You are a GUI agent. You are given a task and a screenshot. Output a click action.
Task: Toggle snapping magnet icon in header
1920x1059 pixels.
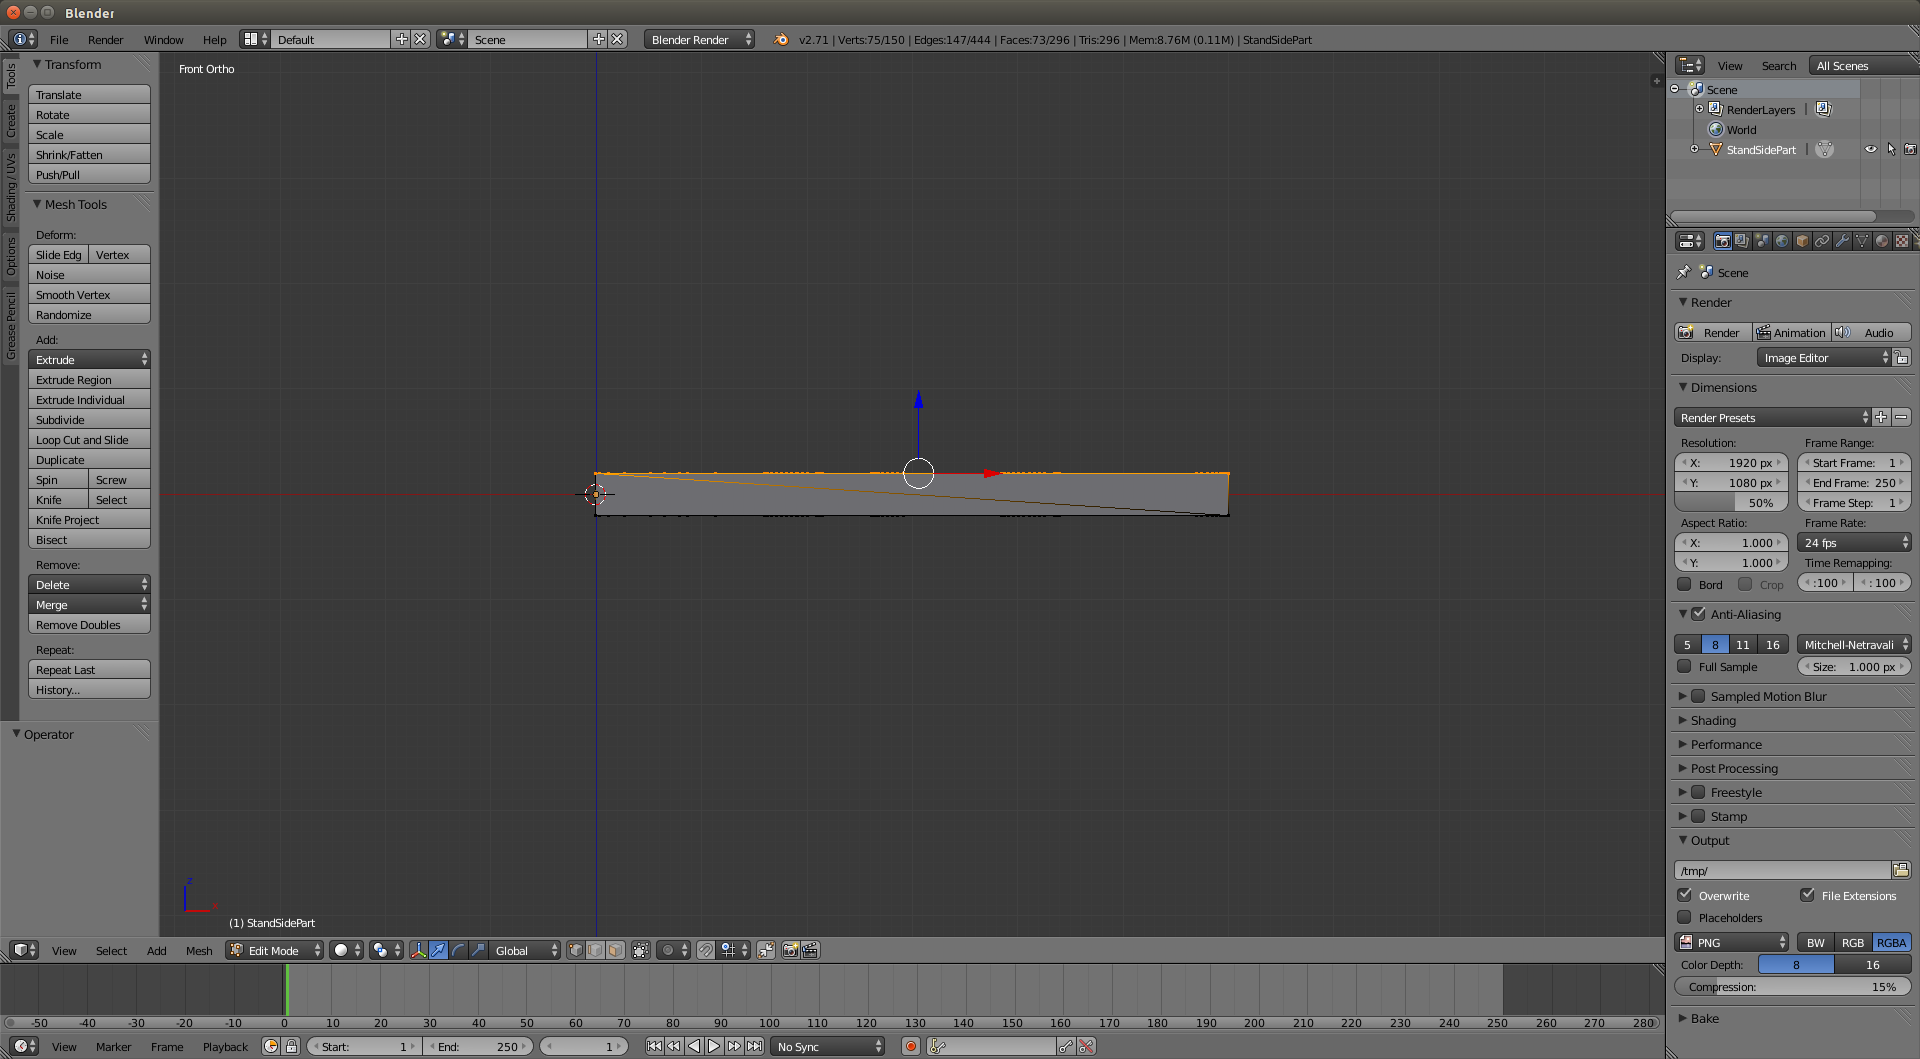pyautogui.click(x=706, y=951)
